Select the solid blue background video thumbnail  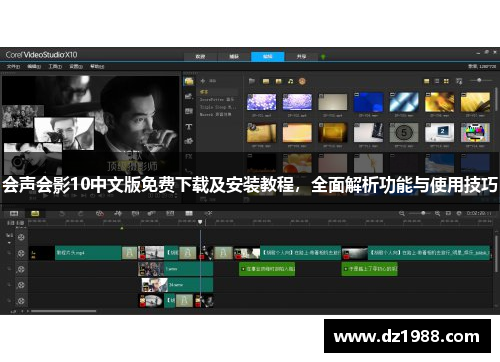coord(368,102)
